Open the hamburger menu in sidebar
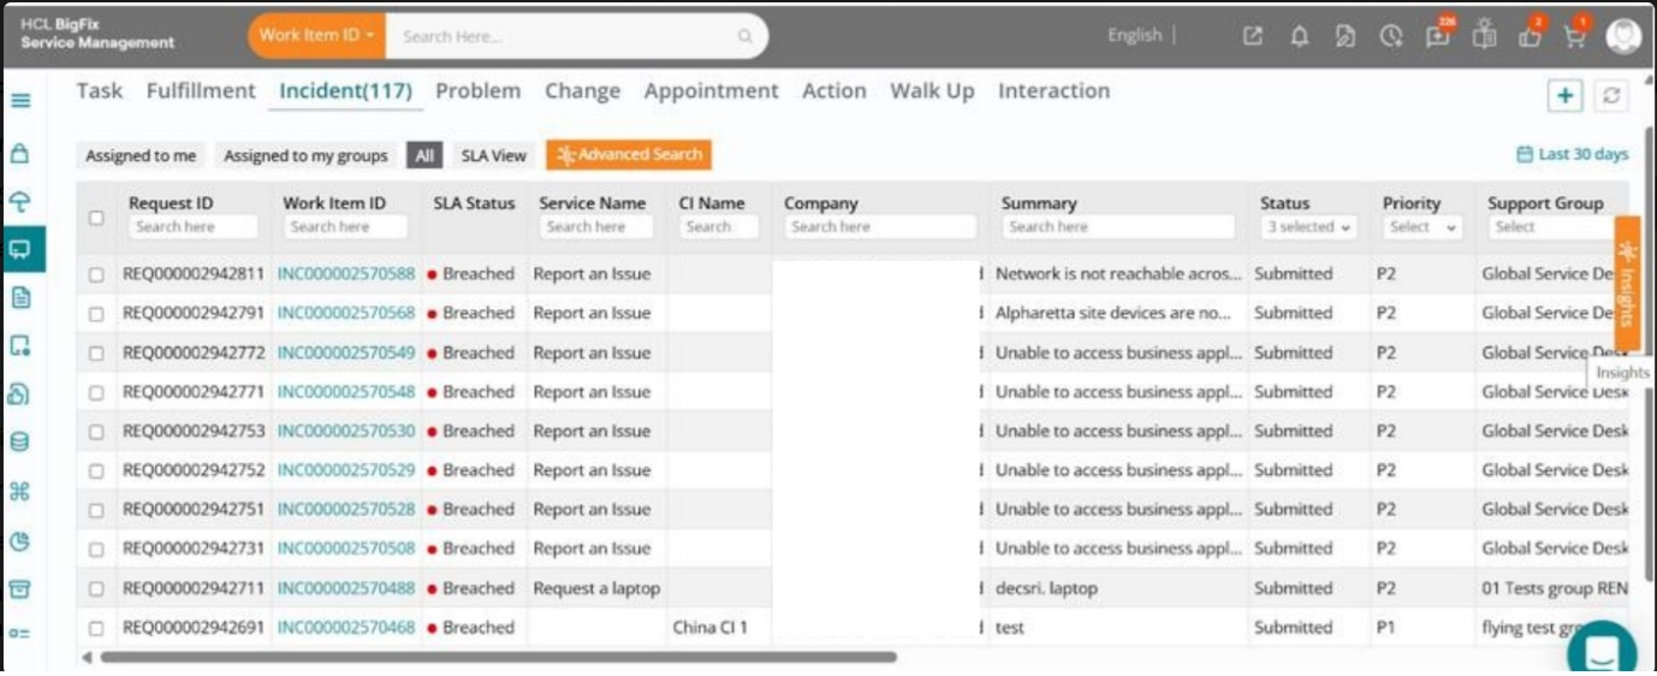Viewport: 1657px width, 676px height. (x=21, y=100)
